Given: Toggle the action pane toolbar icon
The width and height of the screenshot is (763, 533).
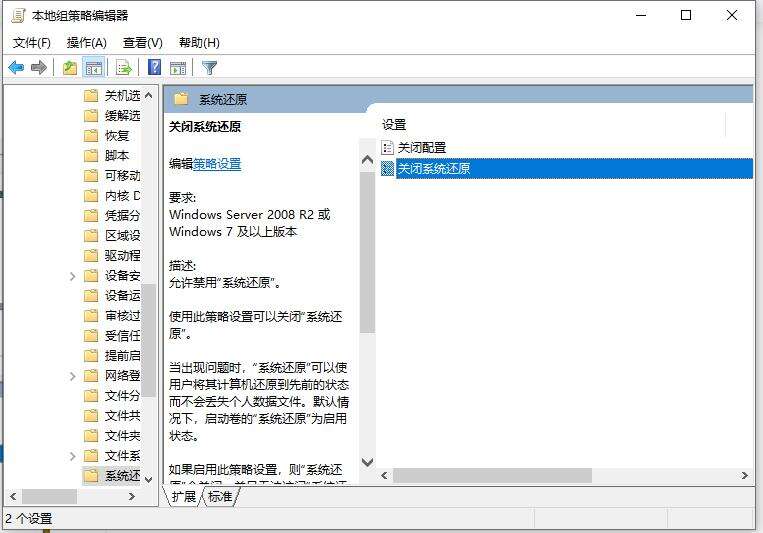Looking at the screenshot, I should coord(178,68).
